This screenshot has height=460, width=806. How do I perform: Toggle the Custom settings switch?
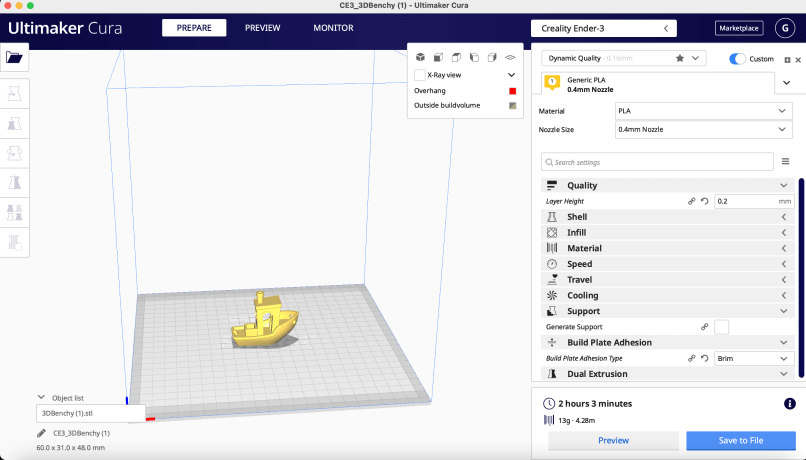coord(737,59)
